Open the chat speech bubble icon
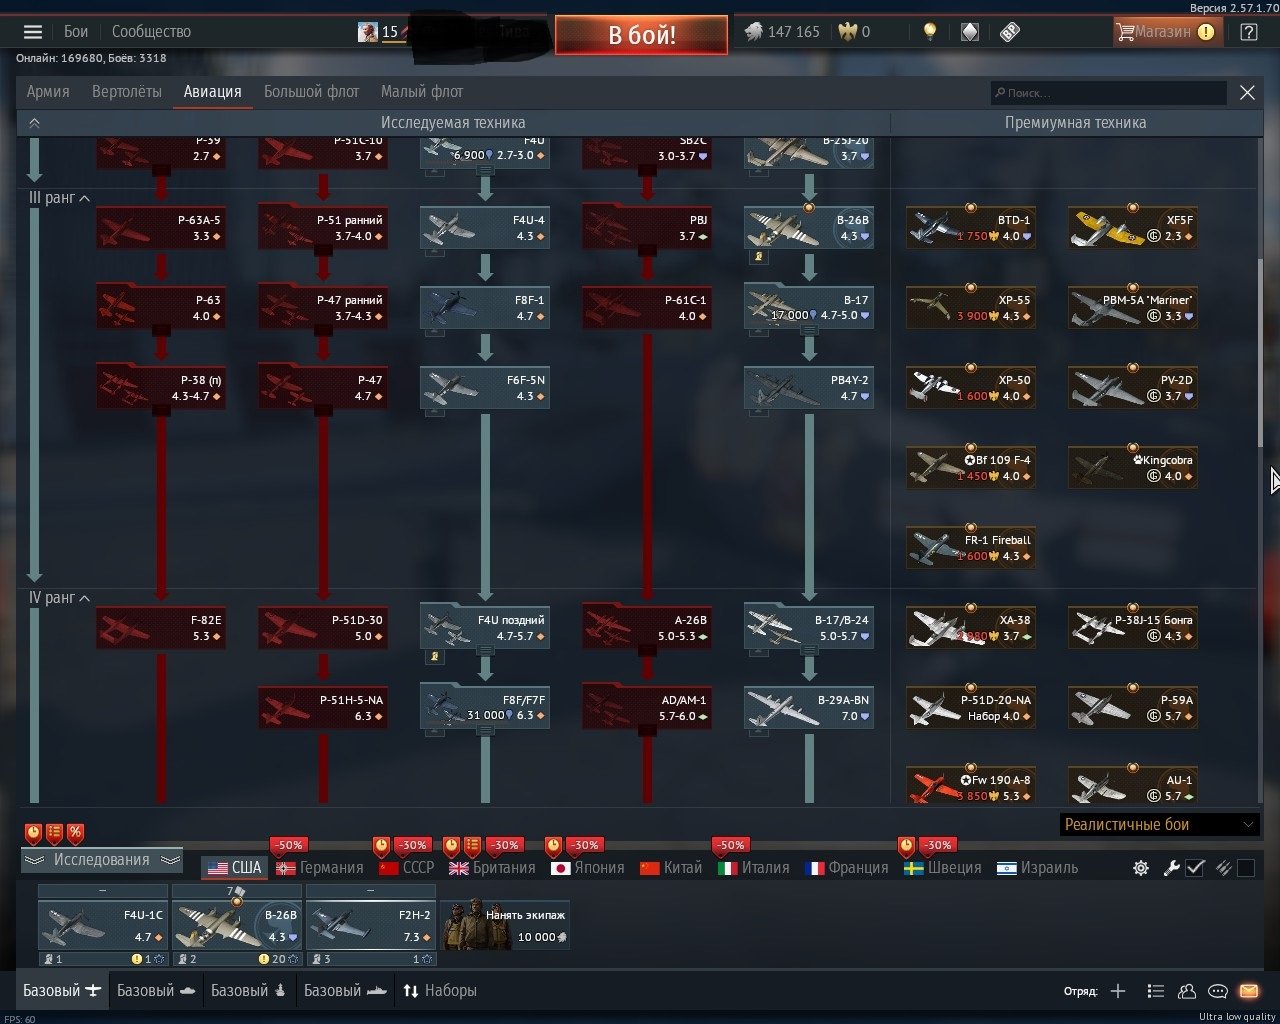The height and width of the screenshot is (1024, 1280). click(1218, 991)
